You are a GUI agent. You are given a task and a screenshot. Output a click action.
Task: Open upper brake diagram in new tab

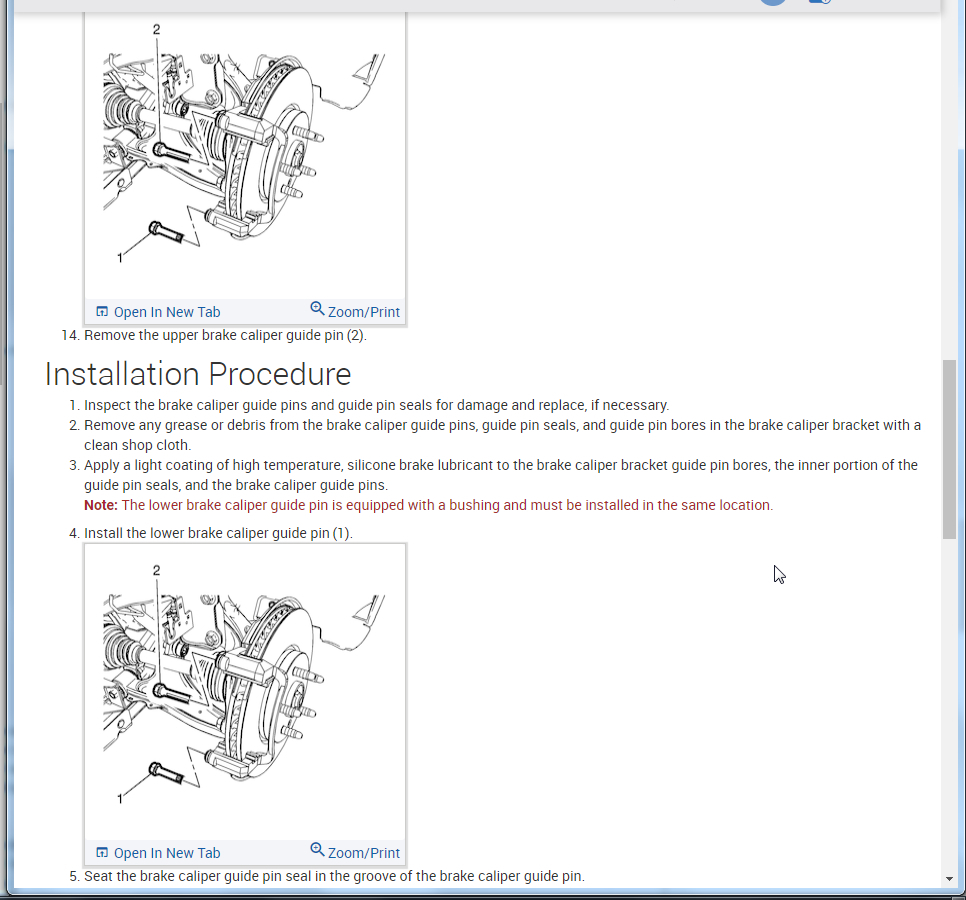click(x=158, y=312)
